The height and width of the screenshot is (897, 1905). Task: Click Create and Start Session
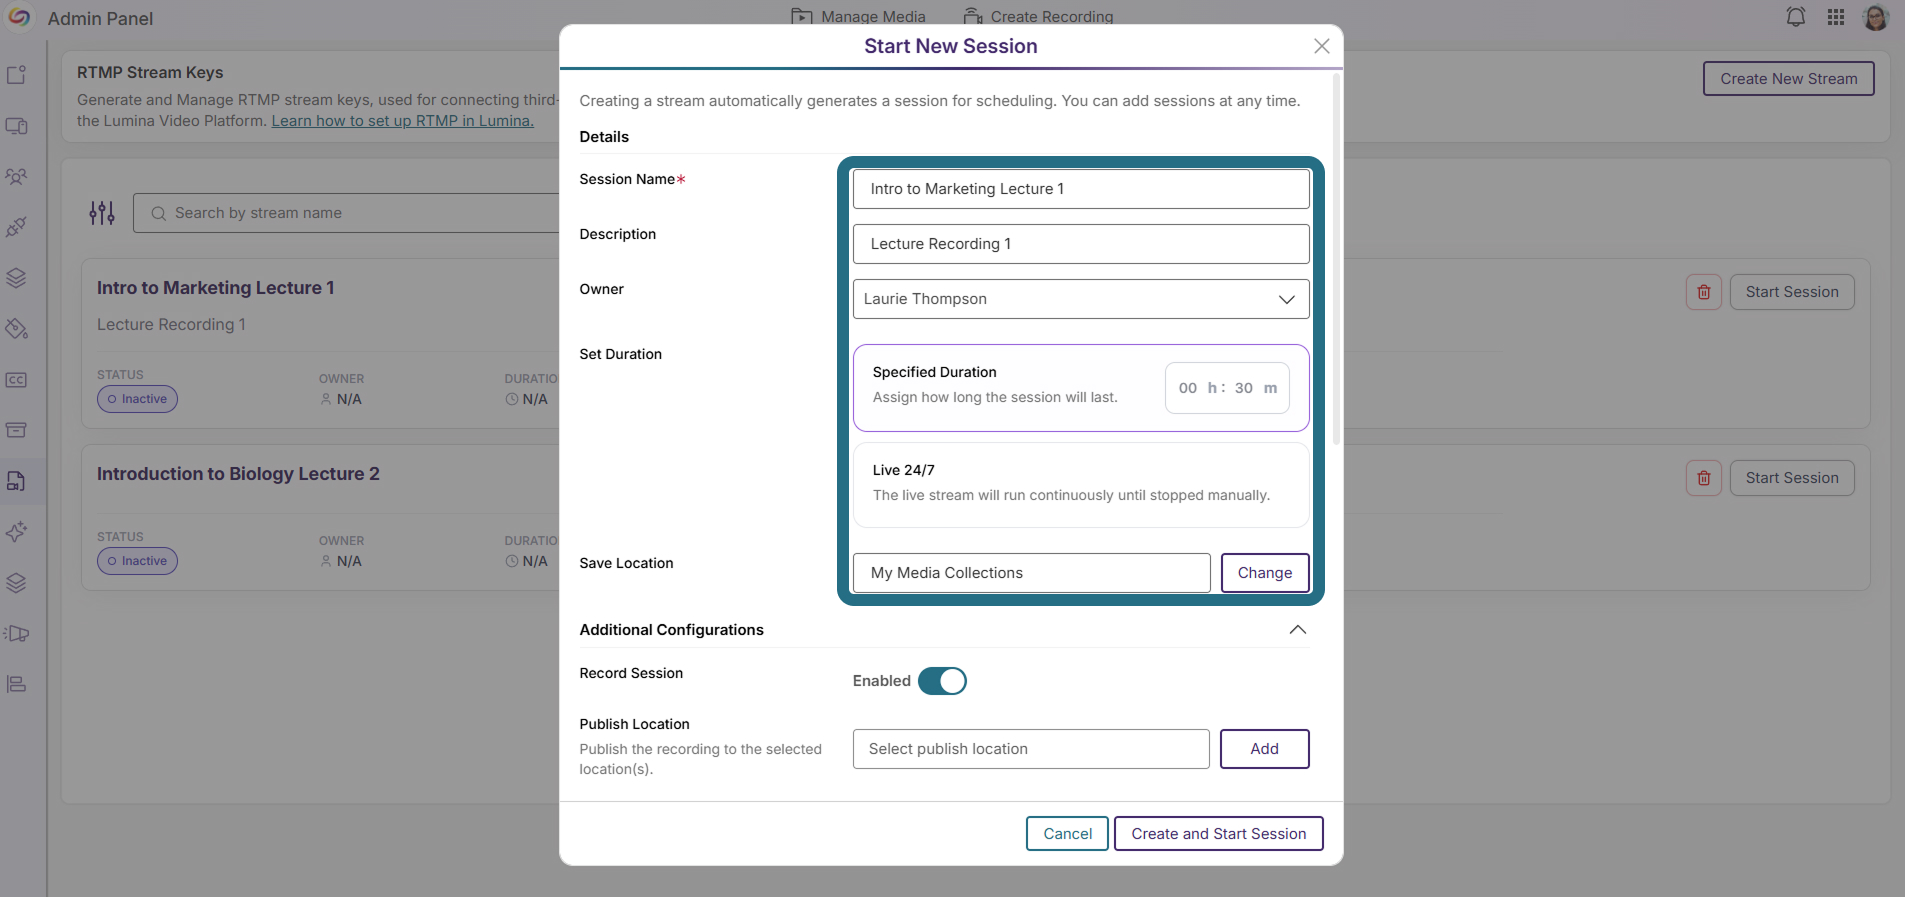click(1219, 834)
